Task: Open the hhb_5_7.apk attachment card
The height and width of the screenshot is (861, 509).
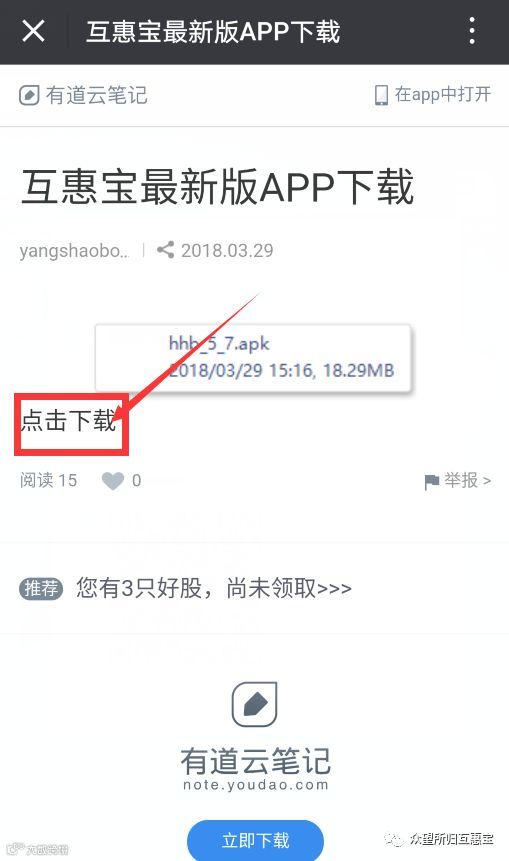Action: point(253,358)
